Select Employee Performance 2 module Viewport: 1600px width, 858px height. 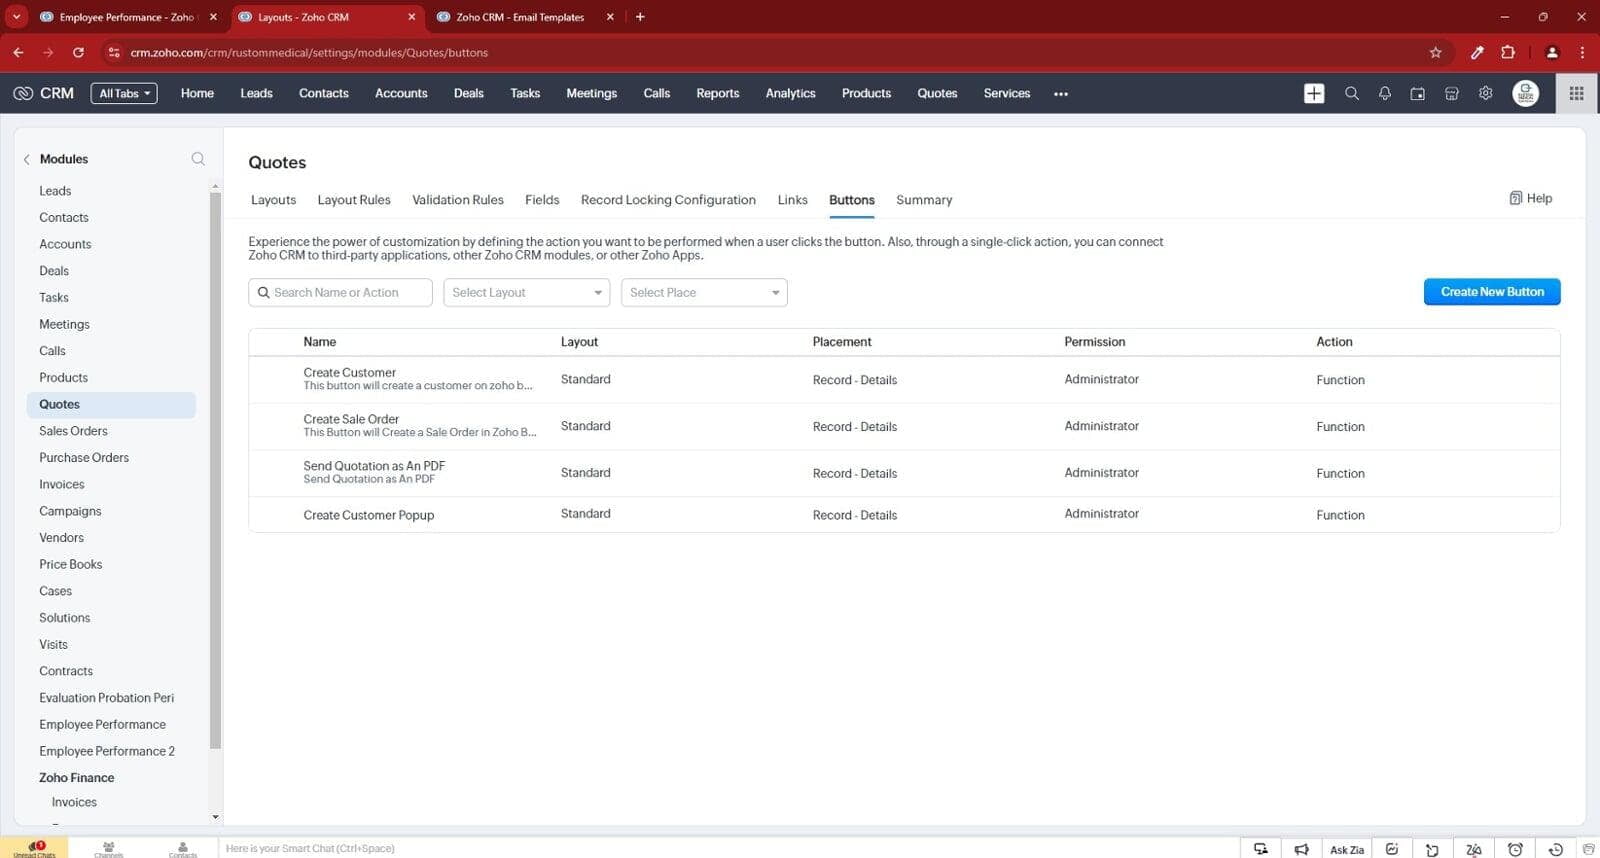pyautogui.click(x=107, y=751)
